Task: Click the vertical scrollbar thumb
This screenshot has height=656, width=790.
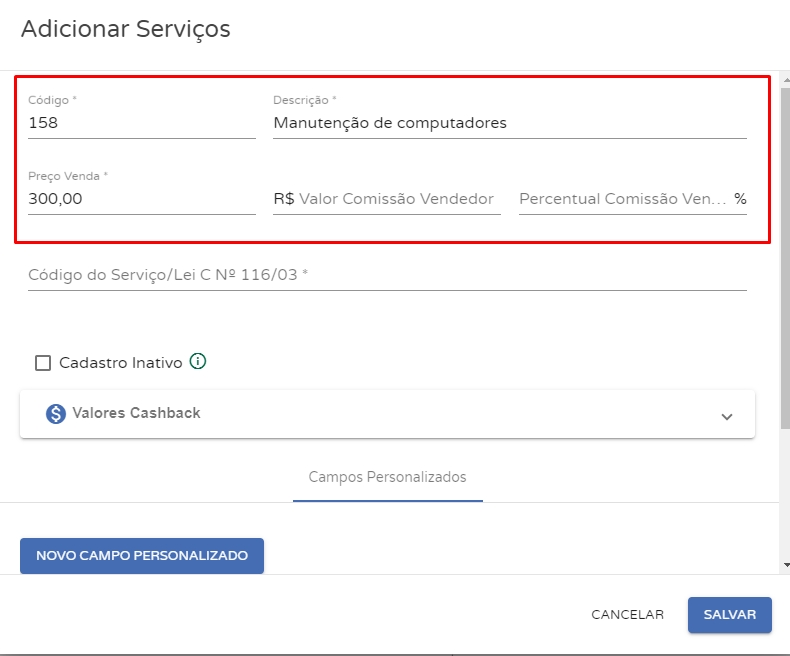Action: pyautogui.click(x=784, y=250)
